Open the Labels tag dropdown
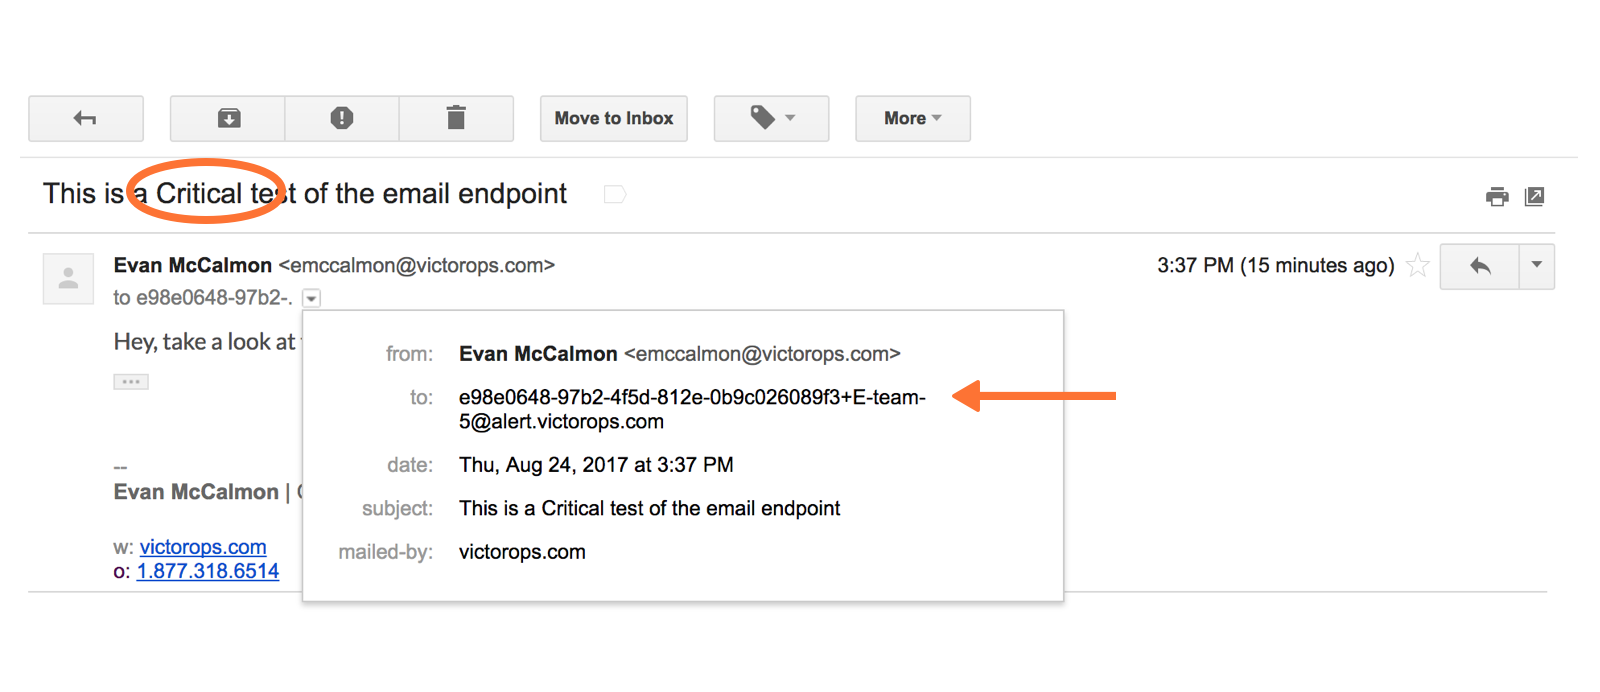The width and height of the screenshot is (1600, 692). (x=771, y=118)
